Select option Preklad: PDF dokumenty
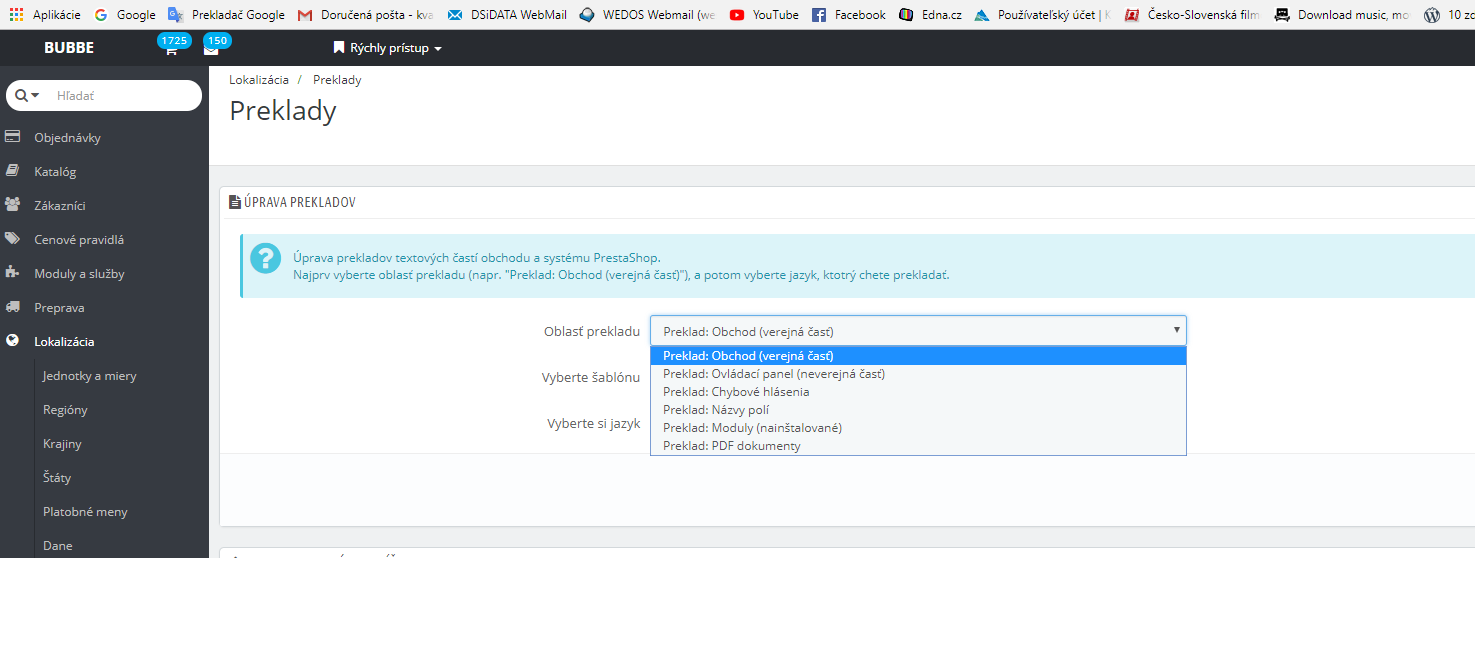 [918, 446]
